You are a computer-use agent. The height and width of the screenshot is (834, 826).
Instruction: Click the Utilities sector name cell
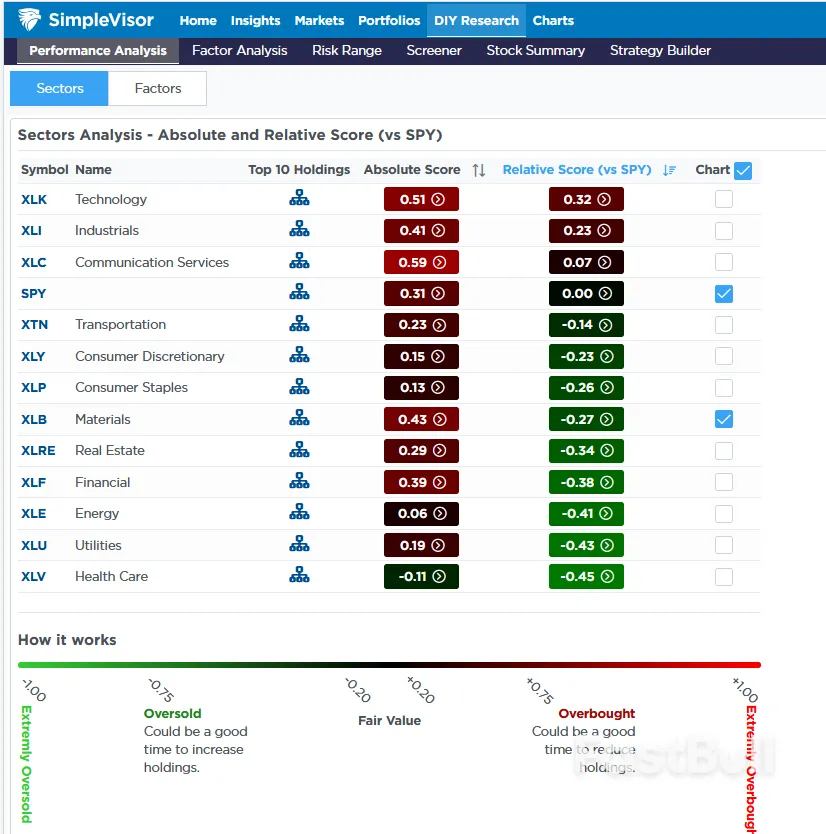(98, 545)
